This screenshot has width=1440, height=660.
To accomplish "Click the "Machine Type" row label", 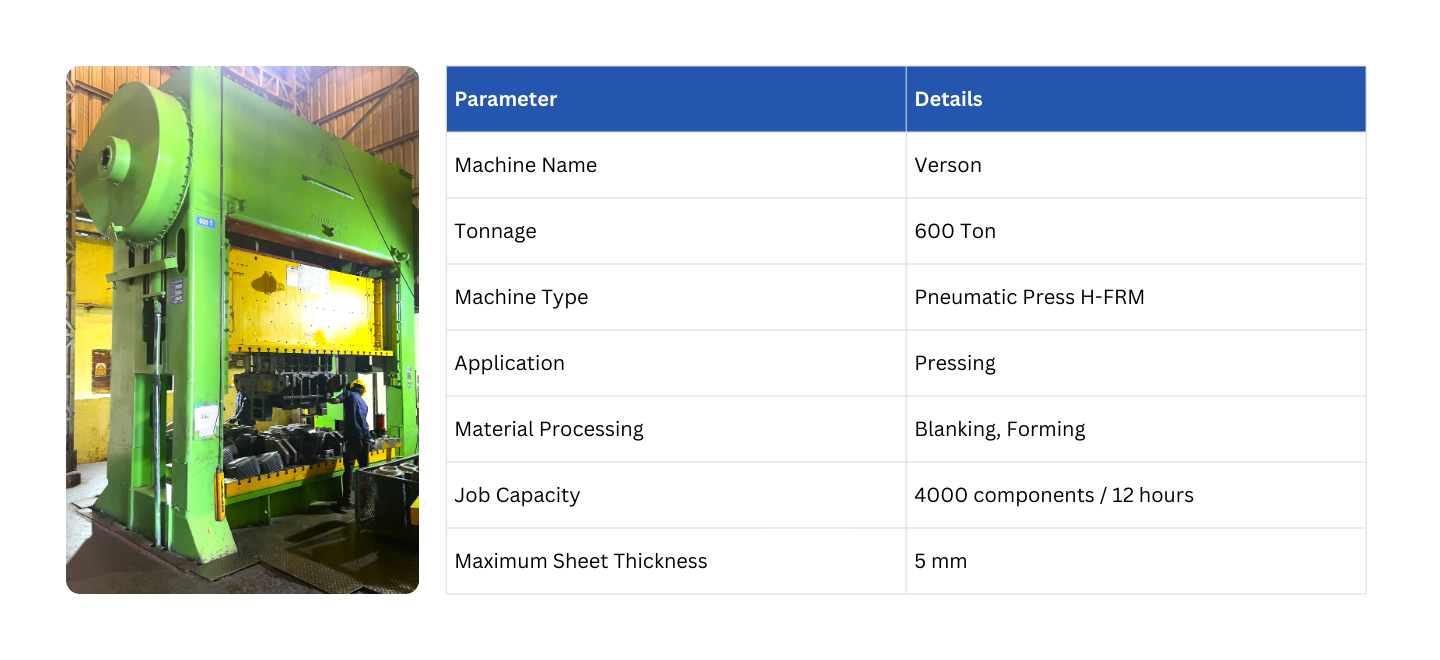I will coord(521,297).
